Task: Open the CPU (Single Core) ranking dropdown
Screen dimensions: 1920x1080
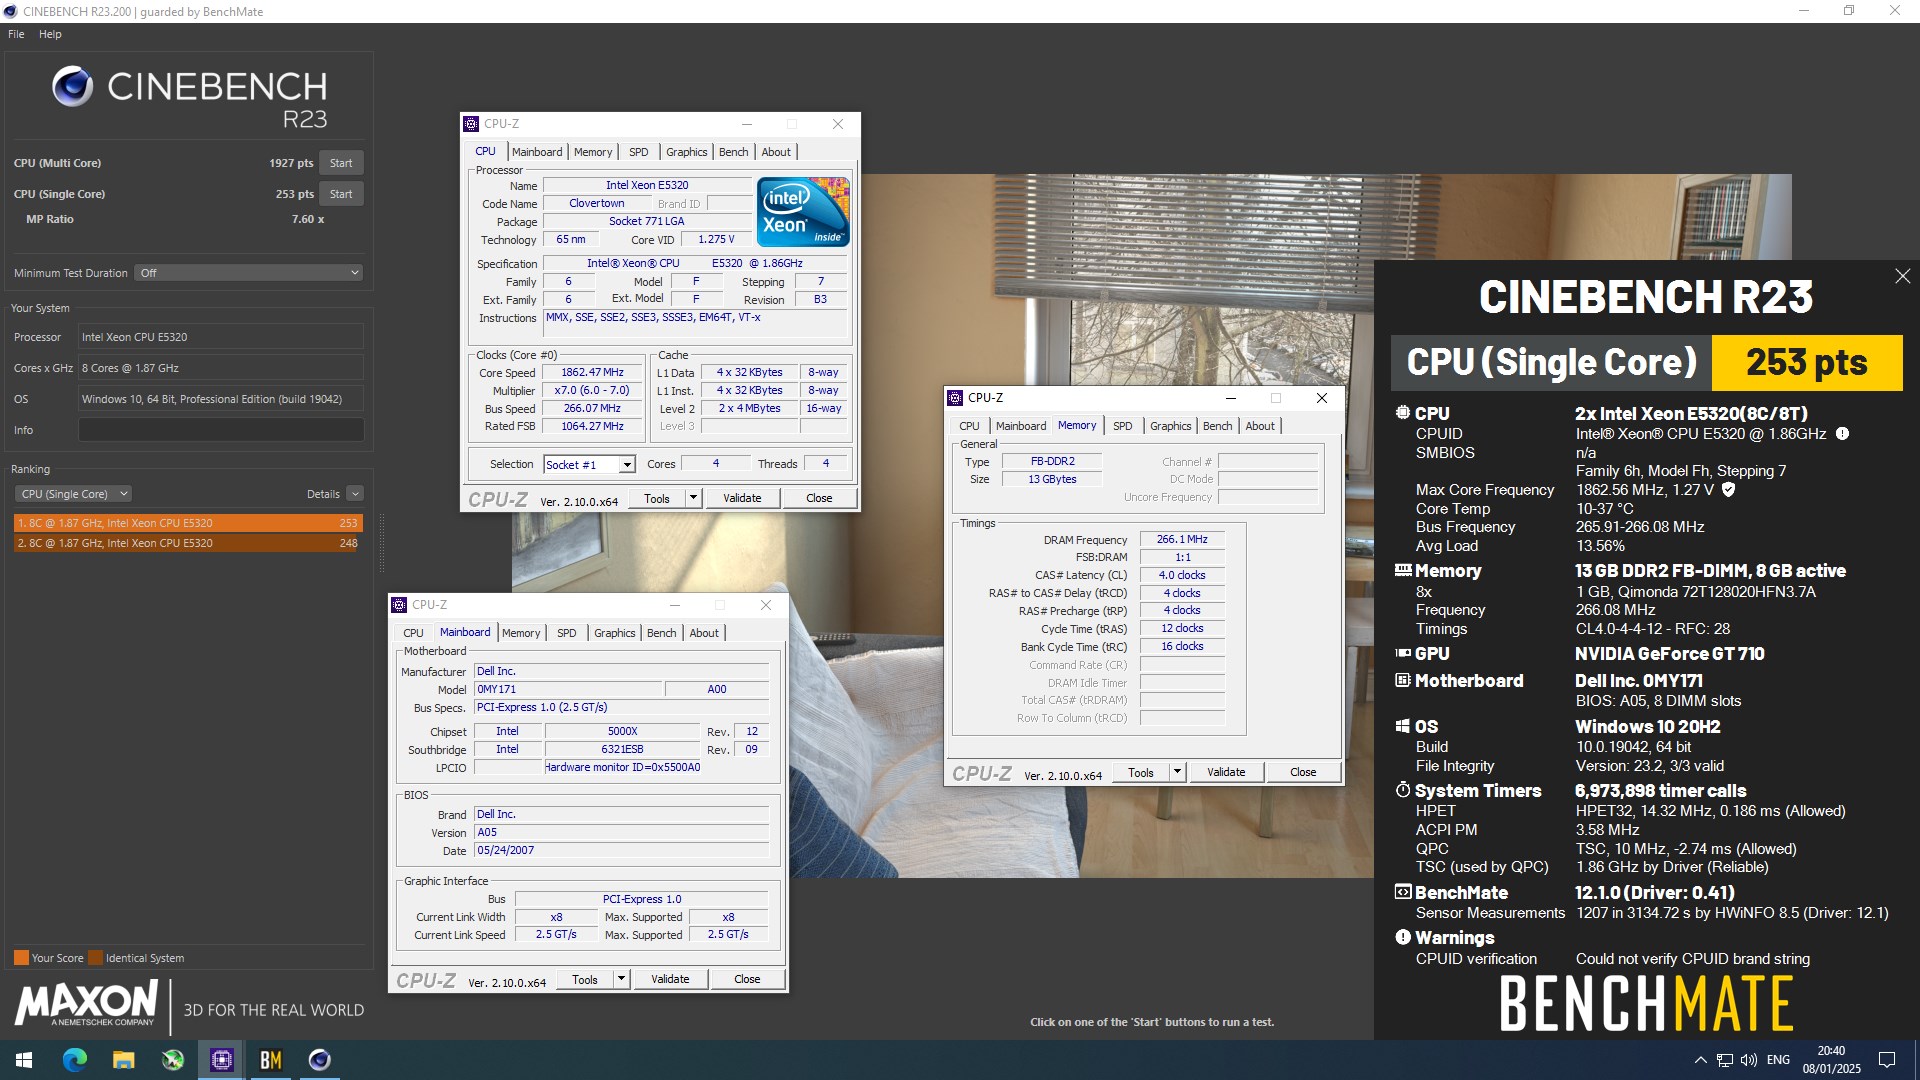Action: pos(73,494)
